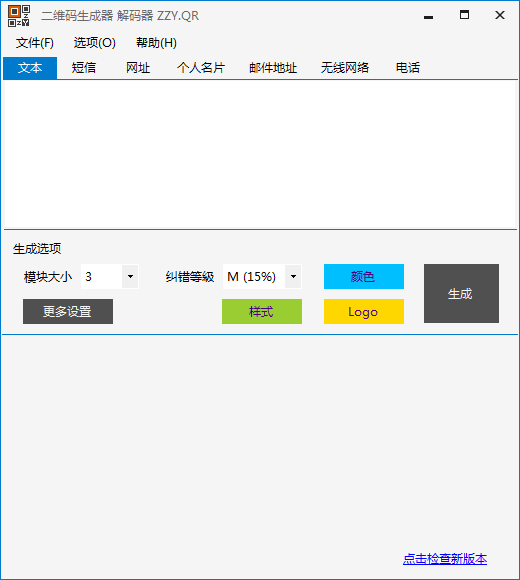This screenshot has width=520, height=580.
Task: Click the yellow Logo button
Action: pyautogui.click(x=364, y=311)
